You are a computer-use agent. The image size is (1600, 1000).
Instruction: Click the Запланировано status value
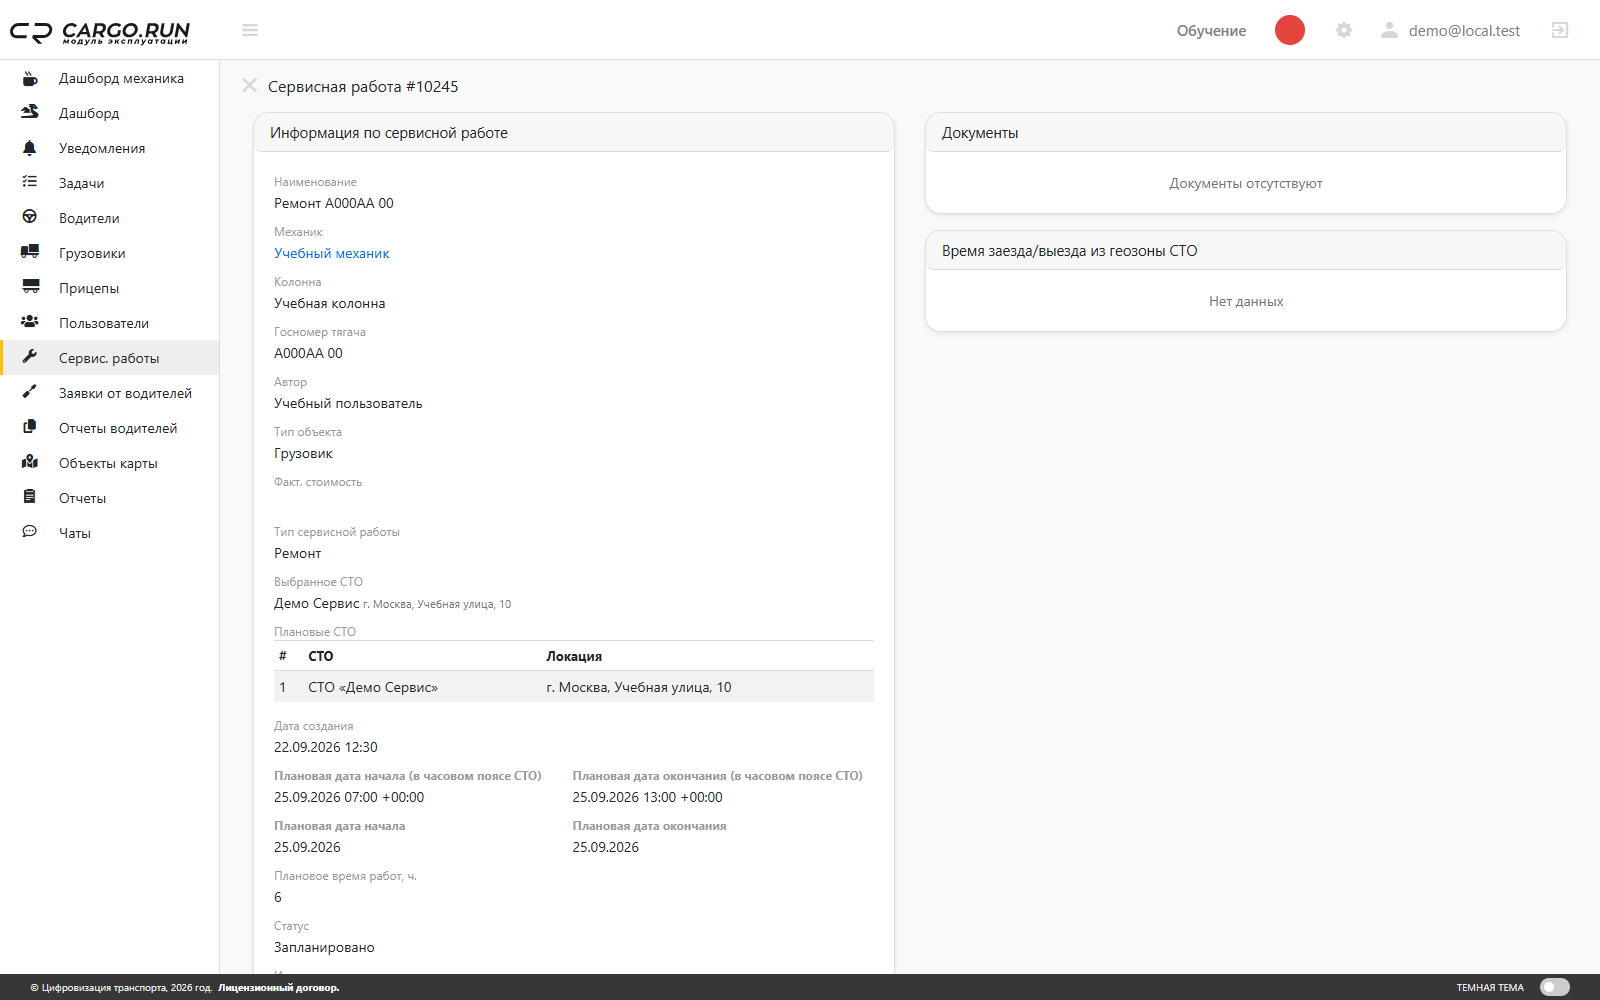pos(324,947)
